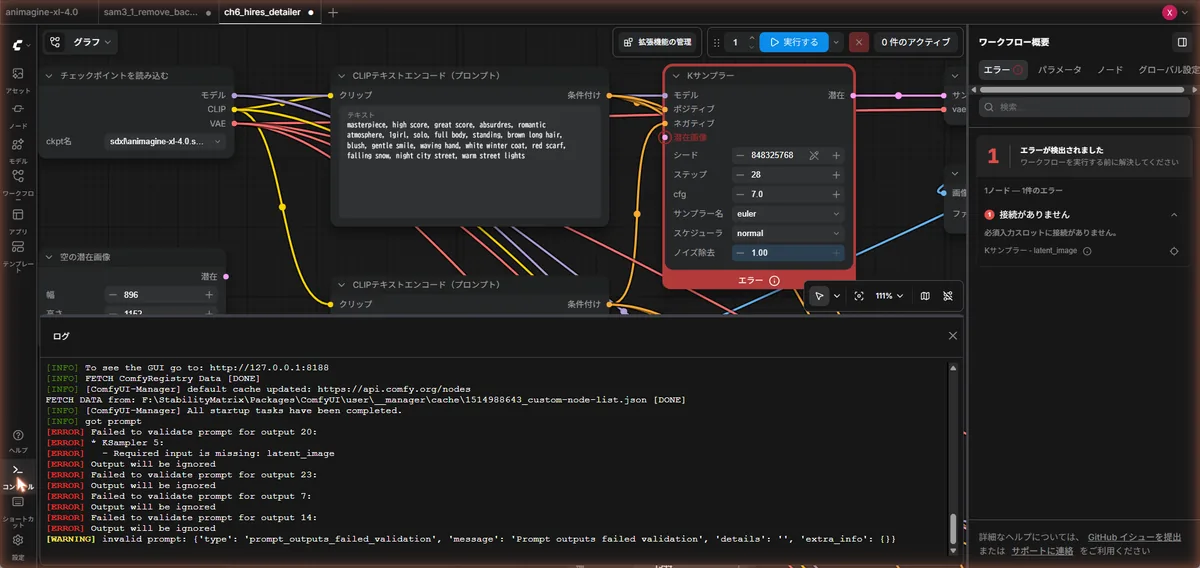Add a new workflow tab with plus icon

pyautogui.click(x=333, y=13)
